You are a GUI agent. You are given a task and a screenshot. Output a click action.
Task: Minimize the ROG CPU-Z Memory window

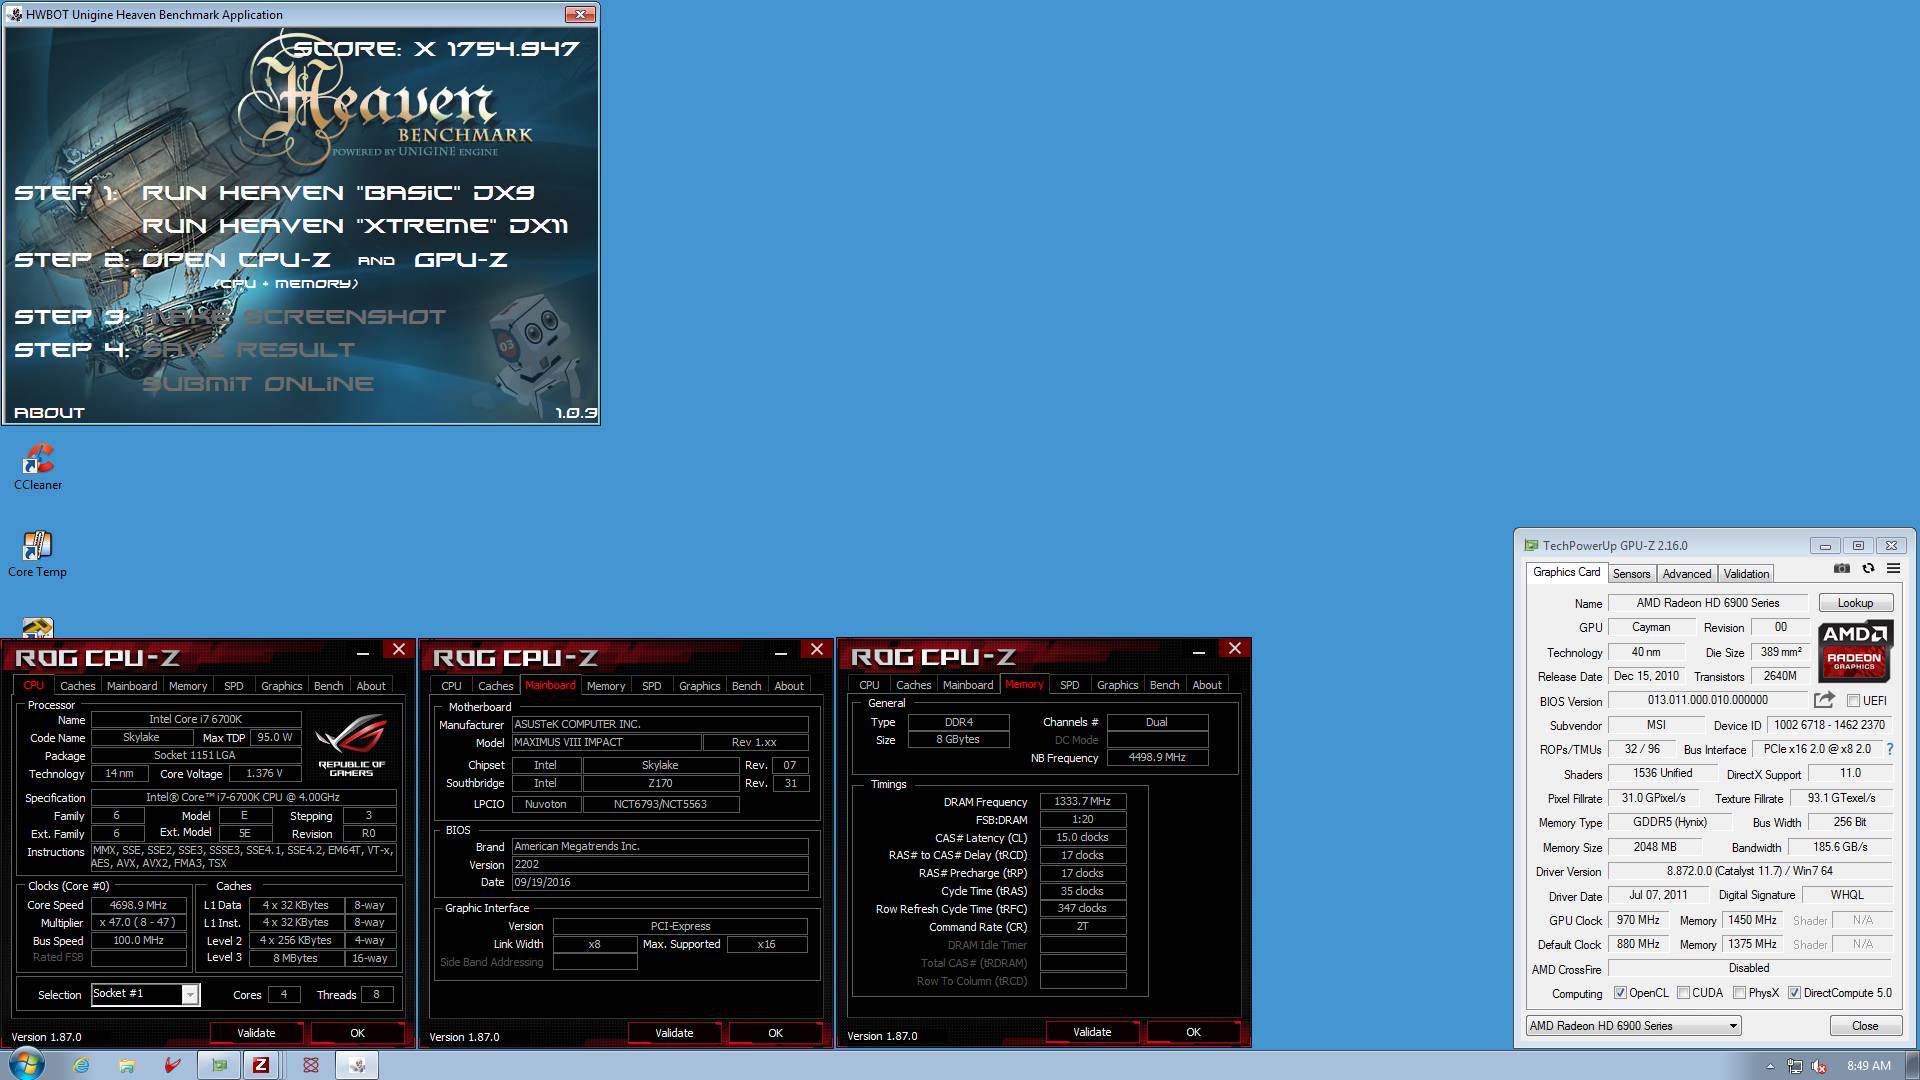[1199, 651]
